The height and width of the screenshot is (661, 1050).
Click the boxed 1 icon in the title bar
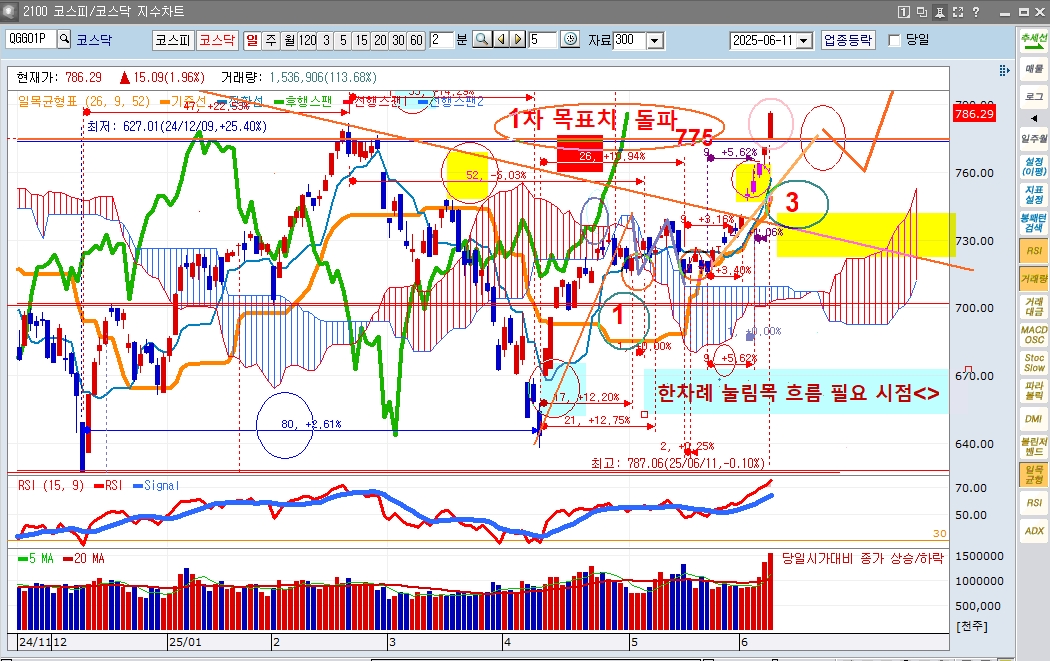(903, 11)
